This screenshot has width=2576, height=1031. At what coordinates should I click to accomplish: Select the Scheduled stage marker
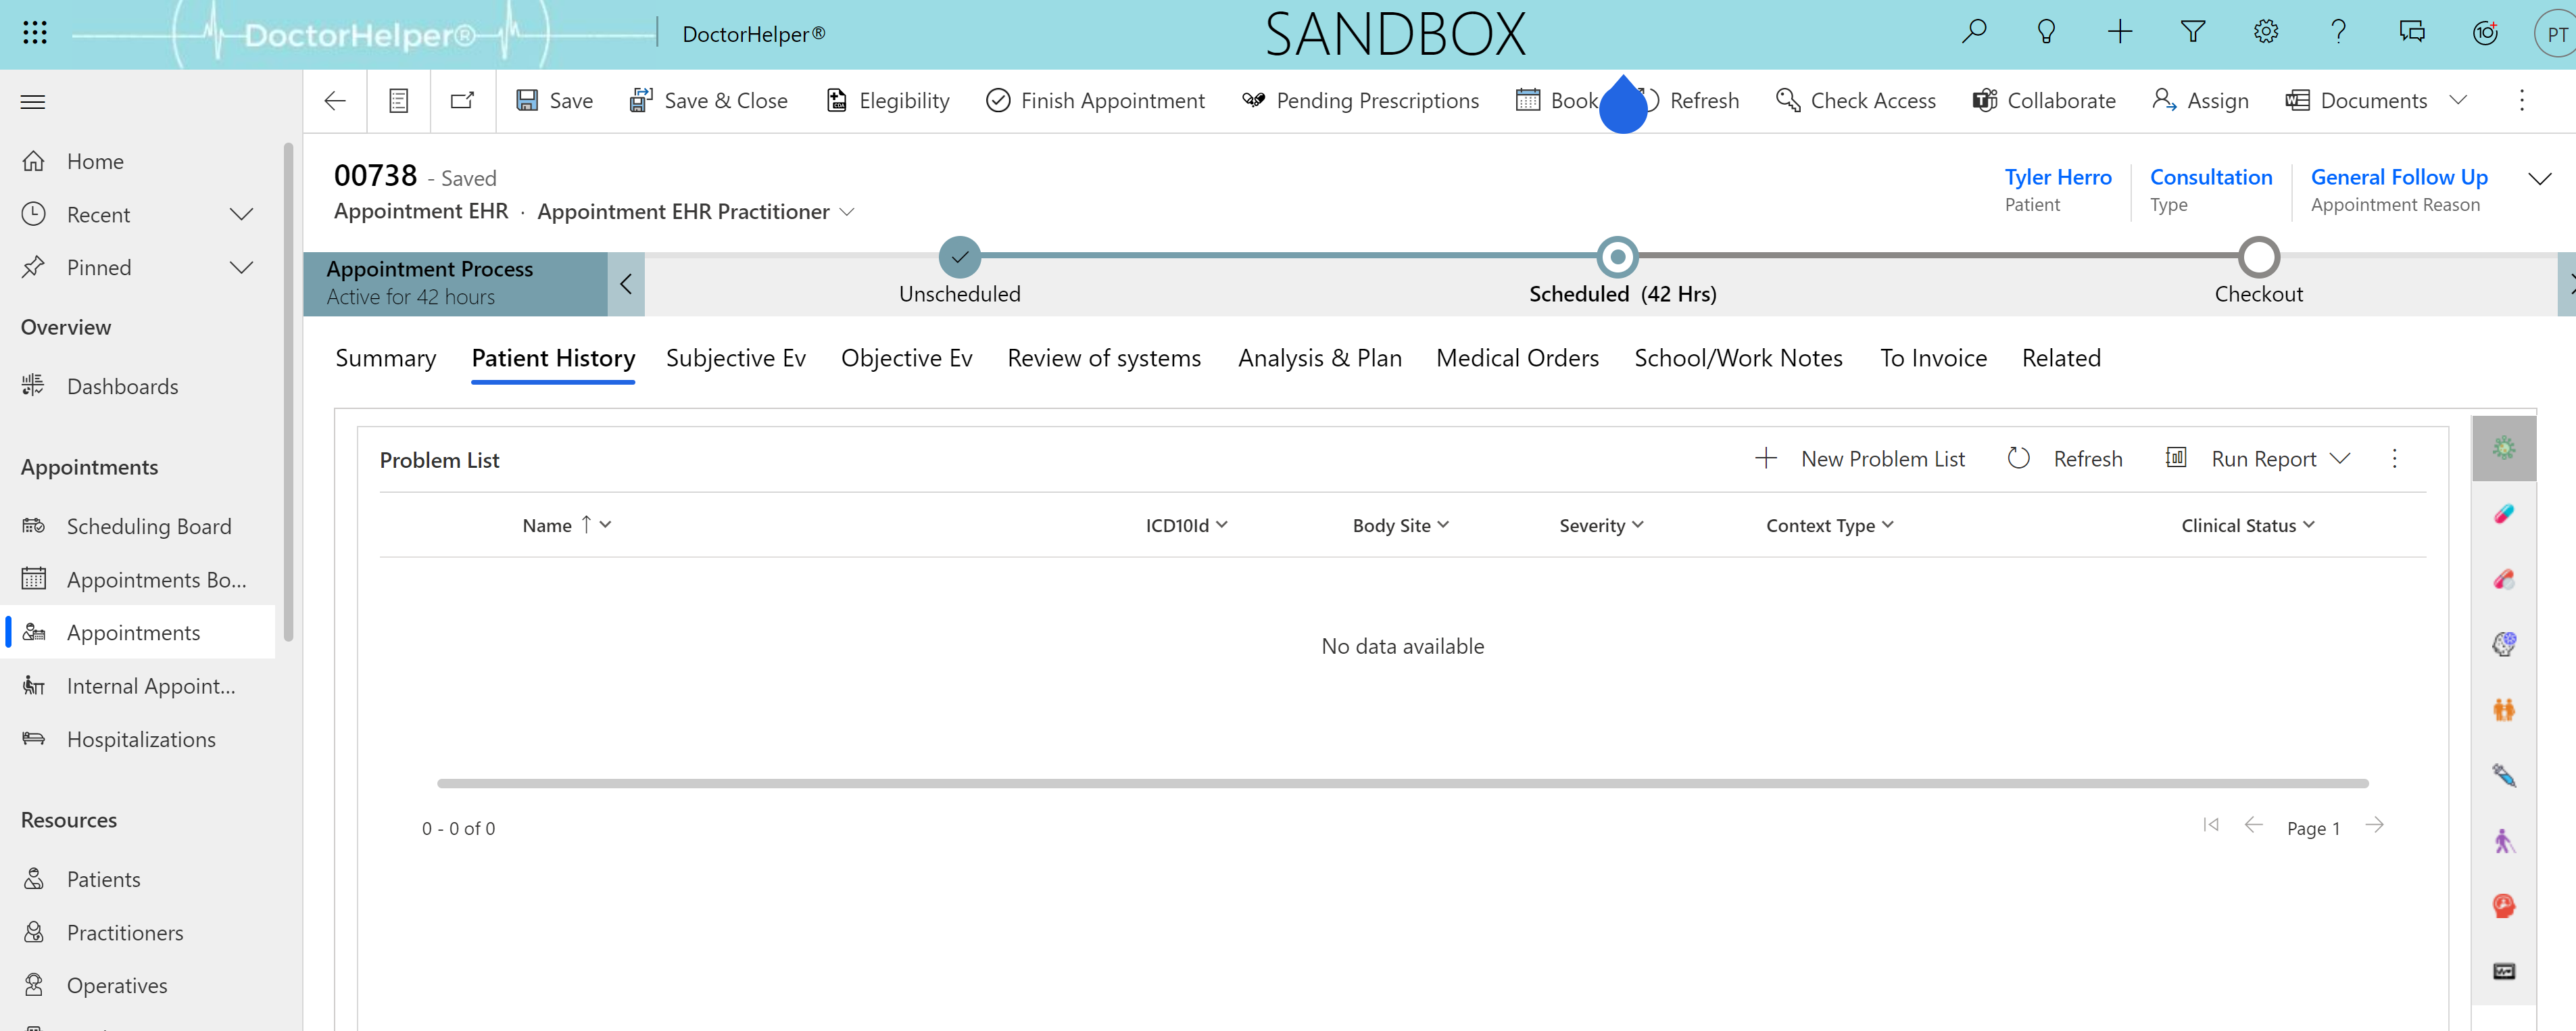click(x=1617, y=257)
